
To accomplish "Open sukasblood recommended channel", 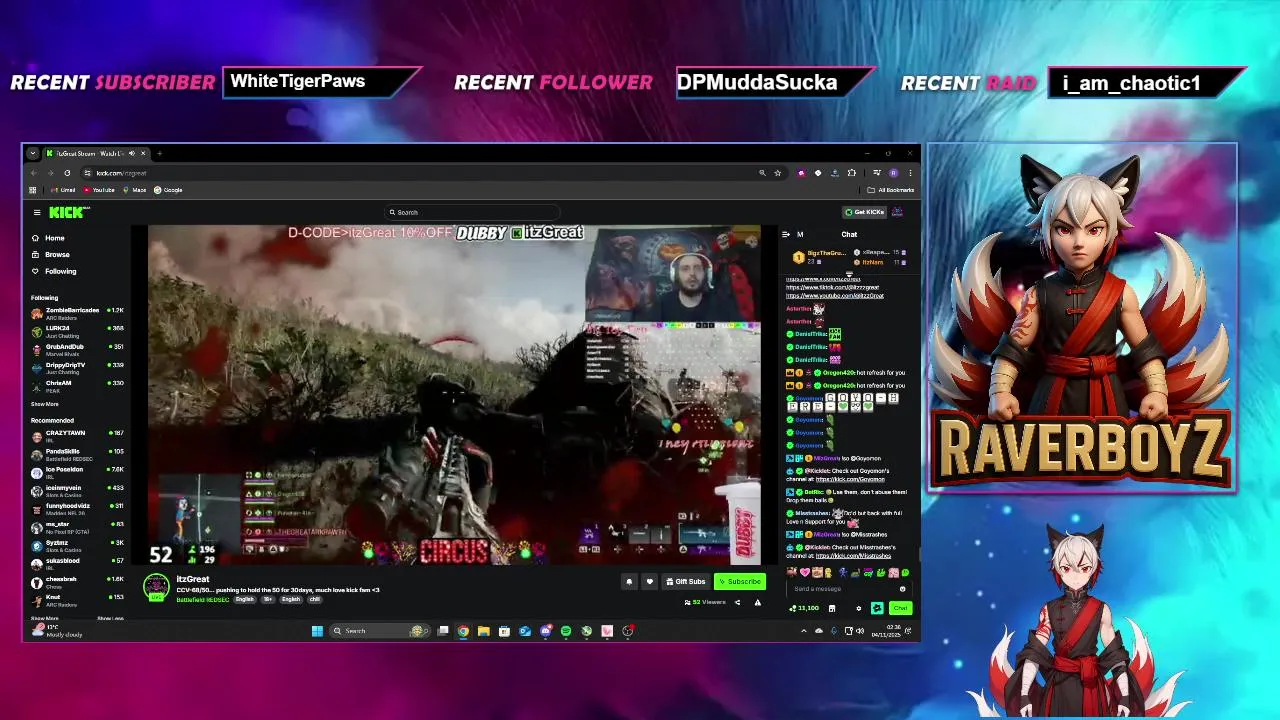I will pos(78,563).
